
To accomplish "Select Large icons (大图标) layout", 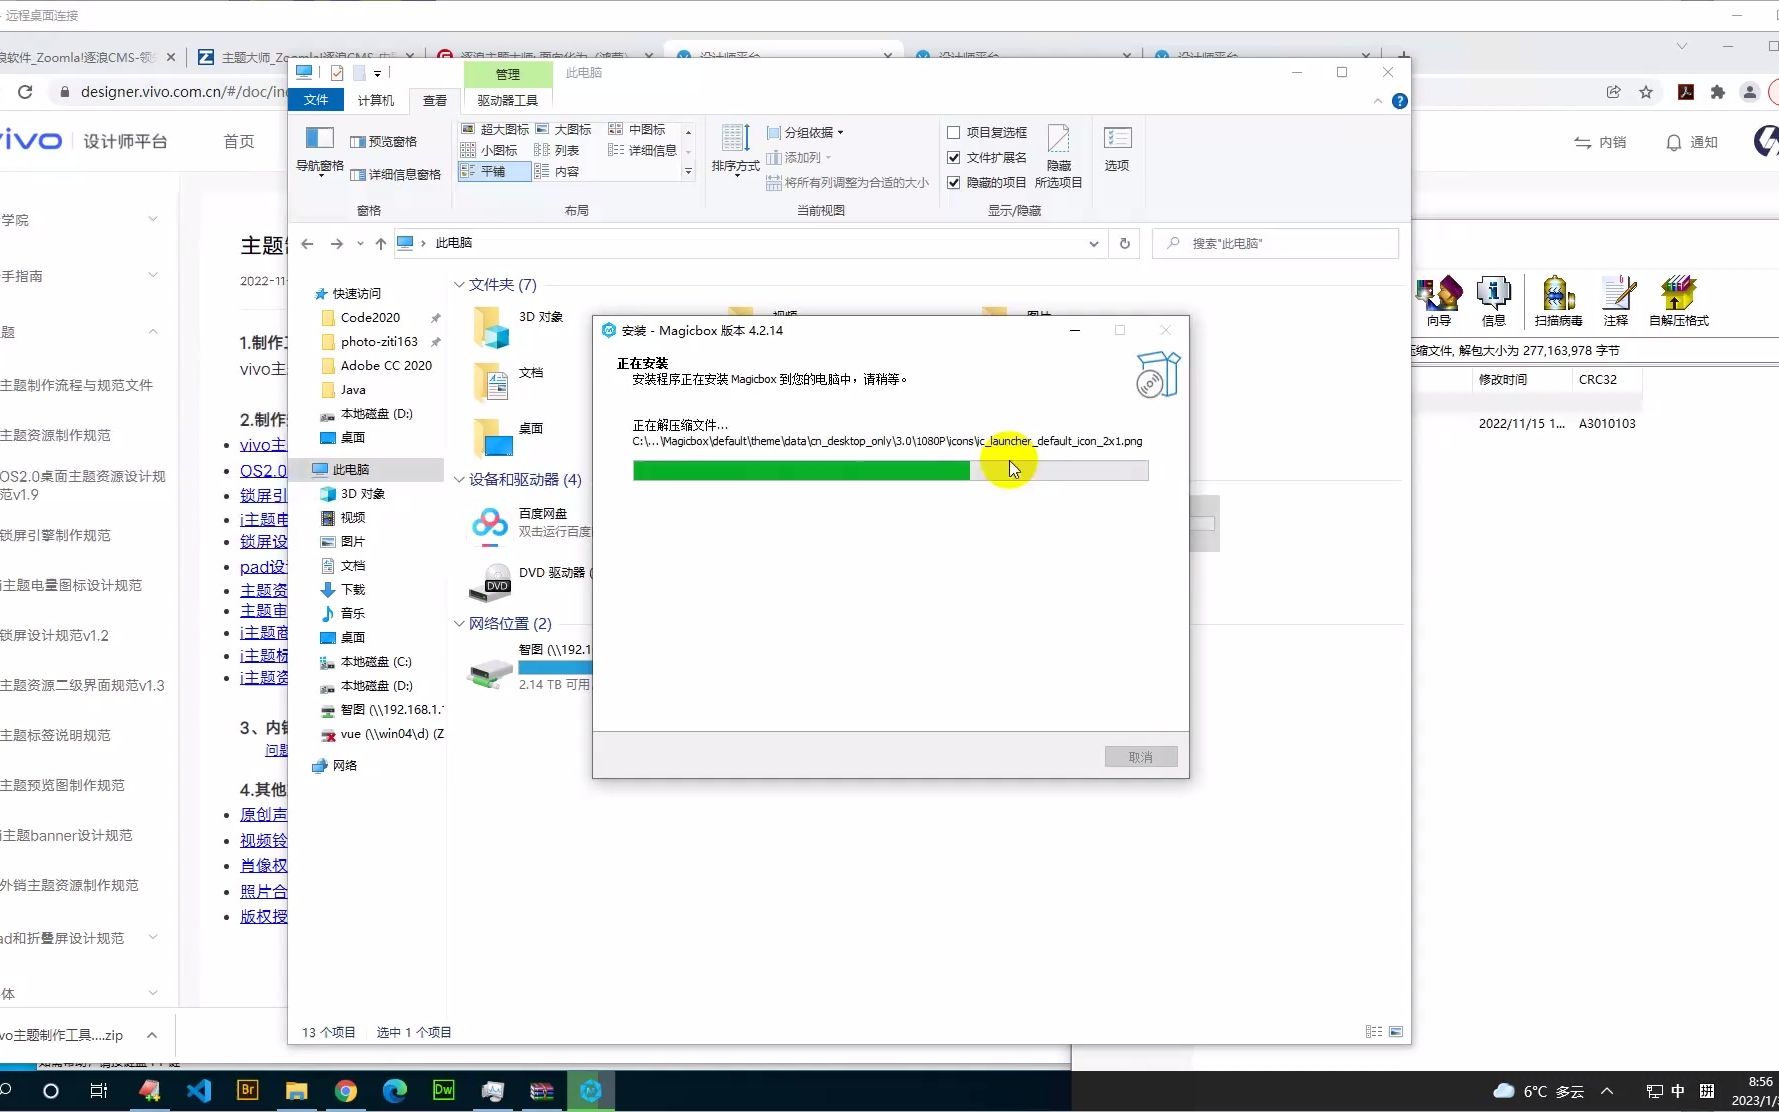I will (x=564, y=129).
